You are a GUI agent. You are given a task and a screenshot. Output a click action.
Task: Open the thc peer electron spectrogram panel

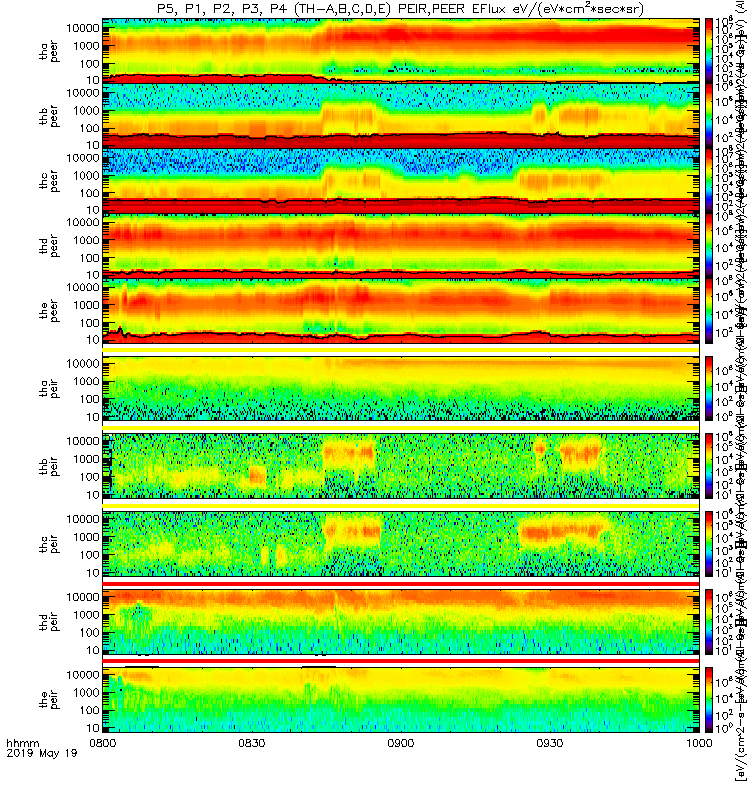[401, 181]
